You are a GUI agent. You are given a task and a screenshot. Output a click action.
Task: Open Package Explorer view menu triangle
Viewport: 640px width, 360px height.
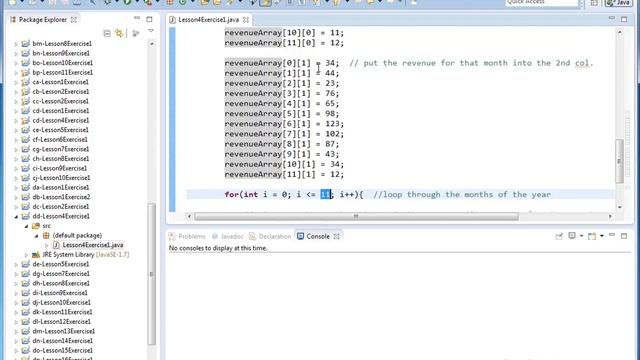(151, 31)
